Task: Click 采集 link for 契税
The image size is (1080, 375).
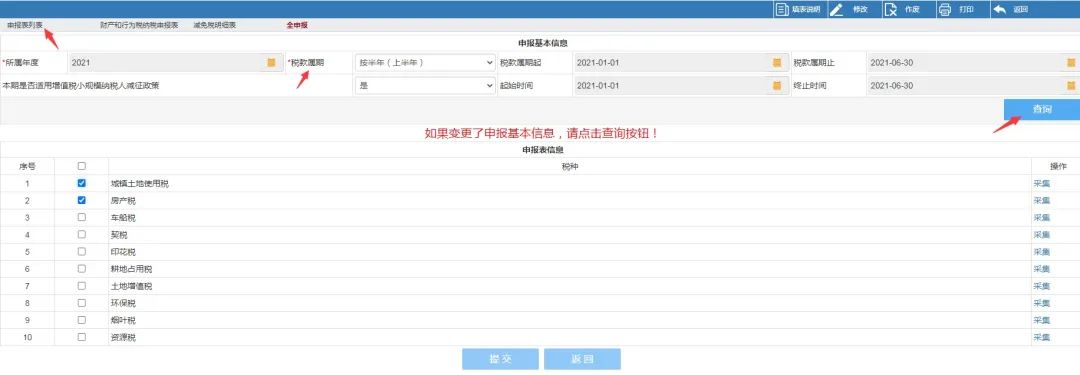Action: [1041, 235]
